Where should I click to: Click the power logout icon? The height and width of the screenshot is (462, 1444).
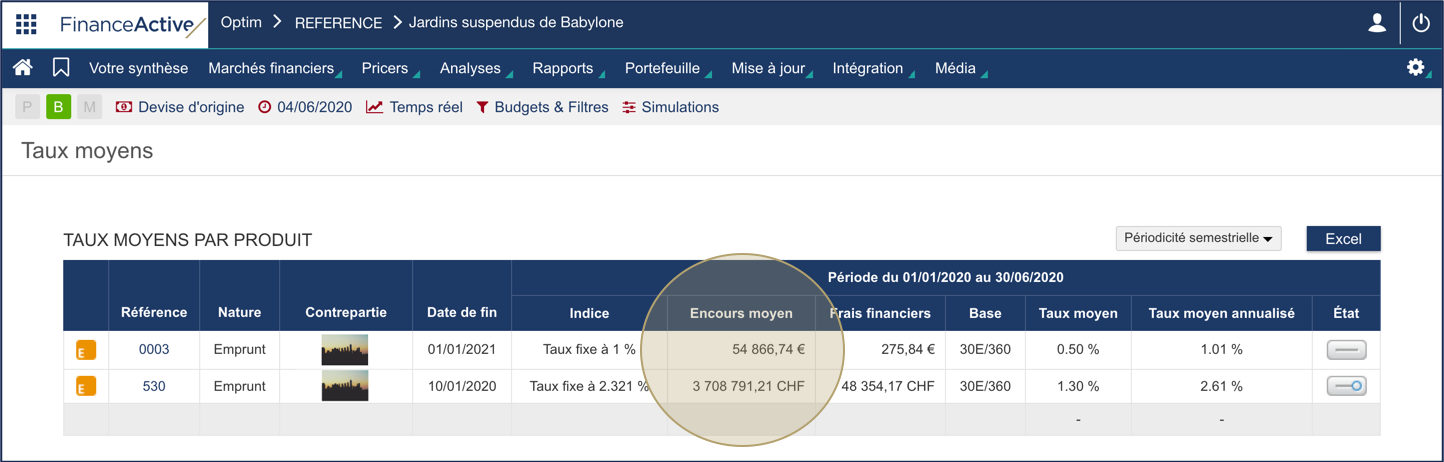pos(1421,24)
